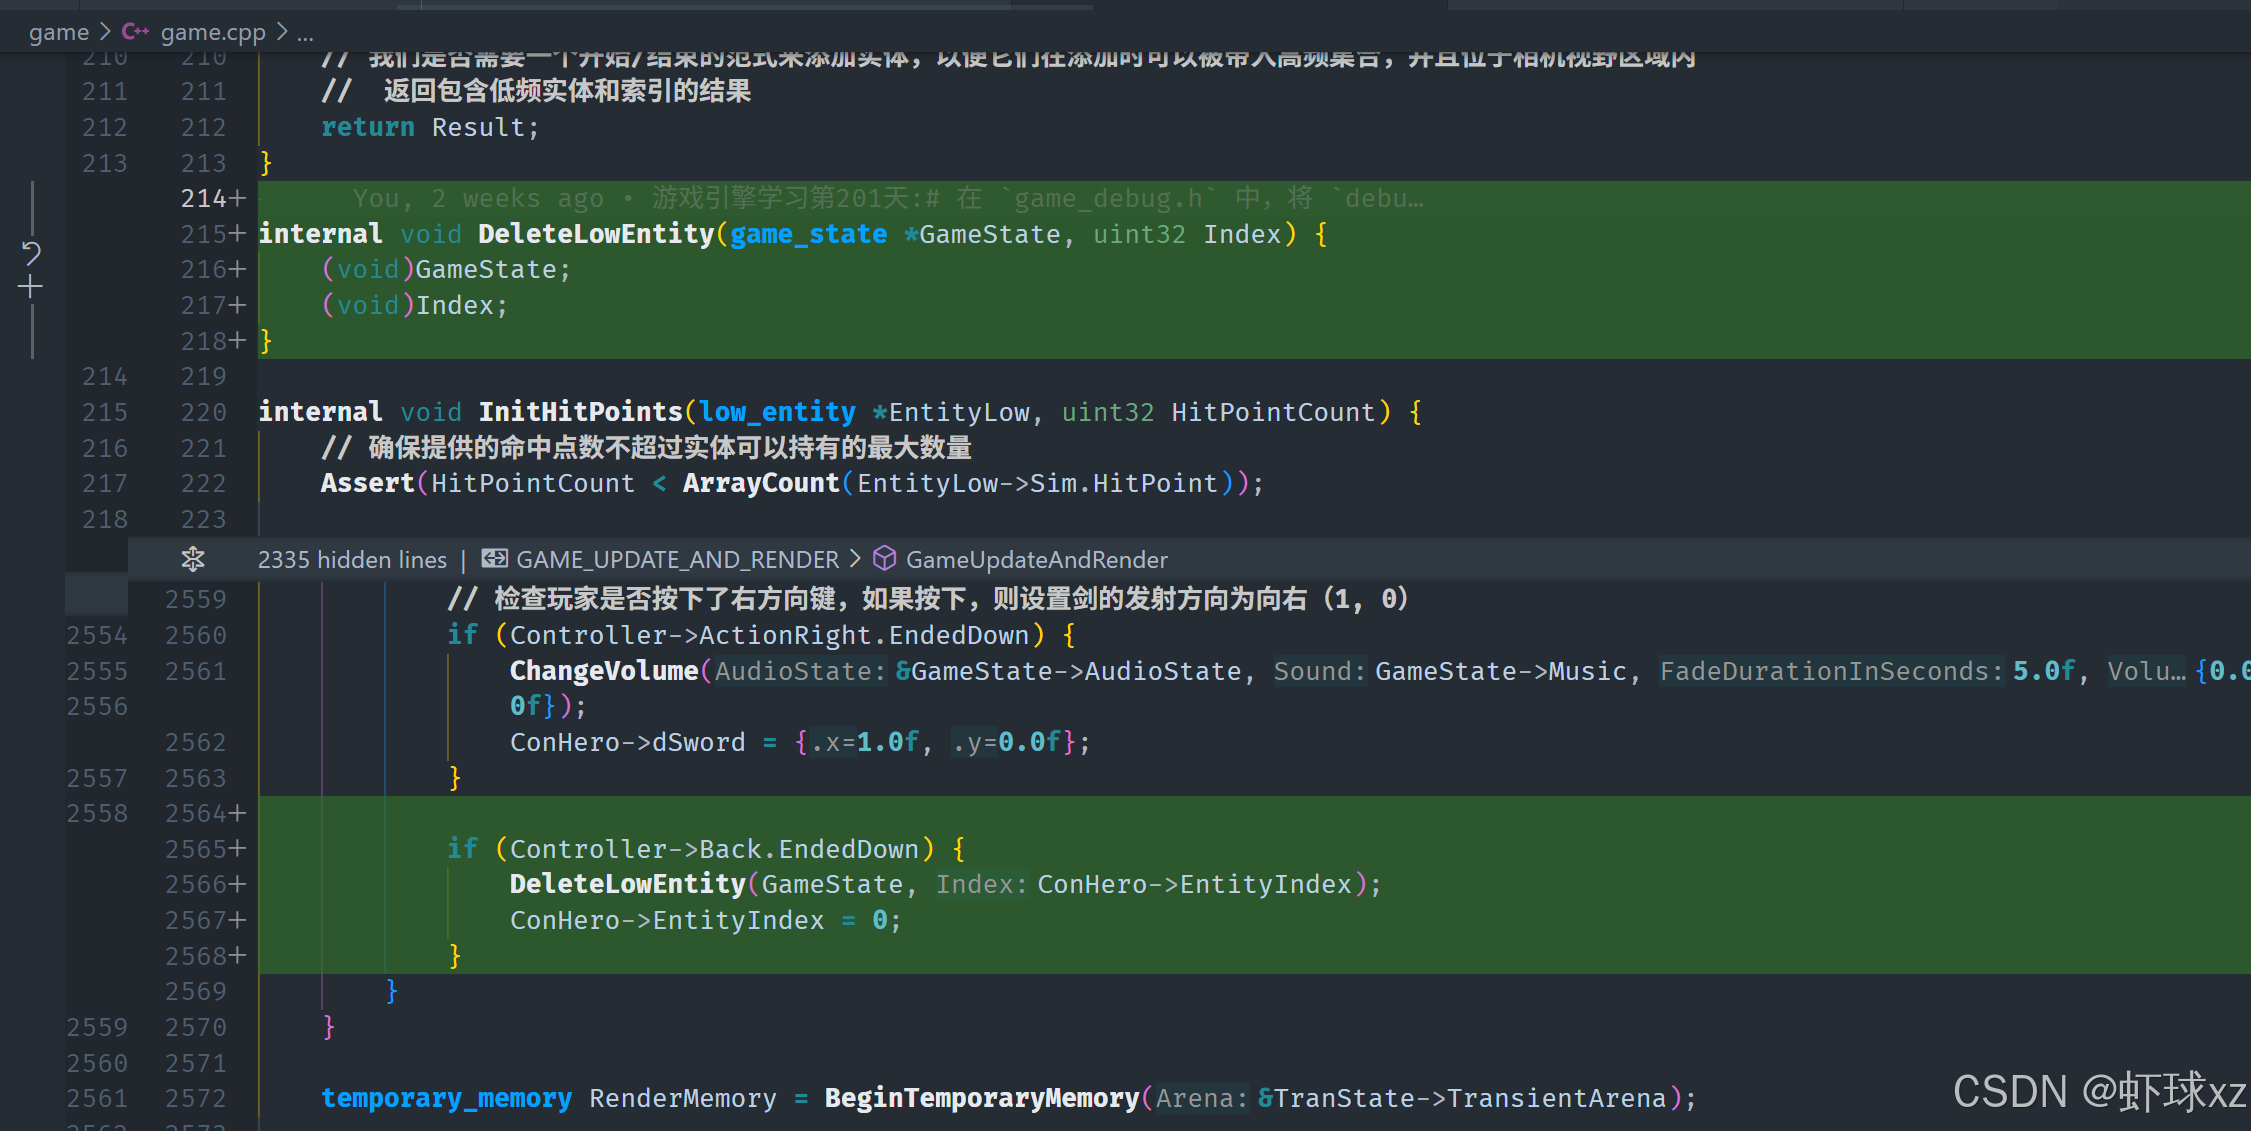Click added line number 2565 in gutter

coord(196,849)
